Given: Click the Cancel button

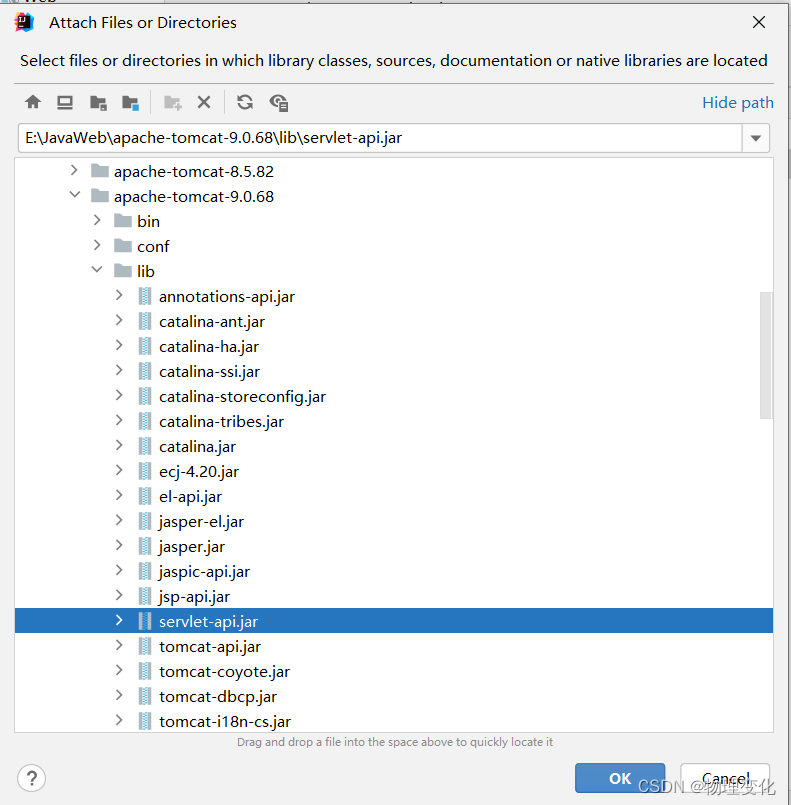Looking at the screenshot, I should 725,778.
